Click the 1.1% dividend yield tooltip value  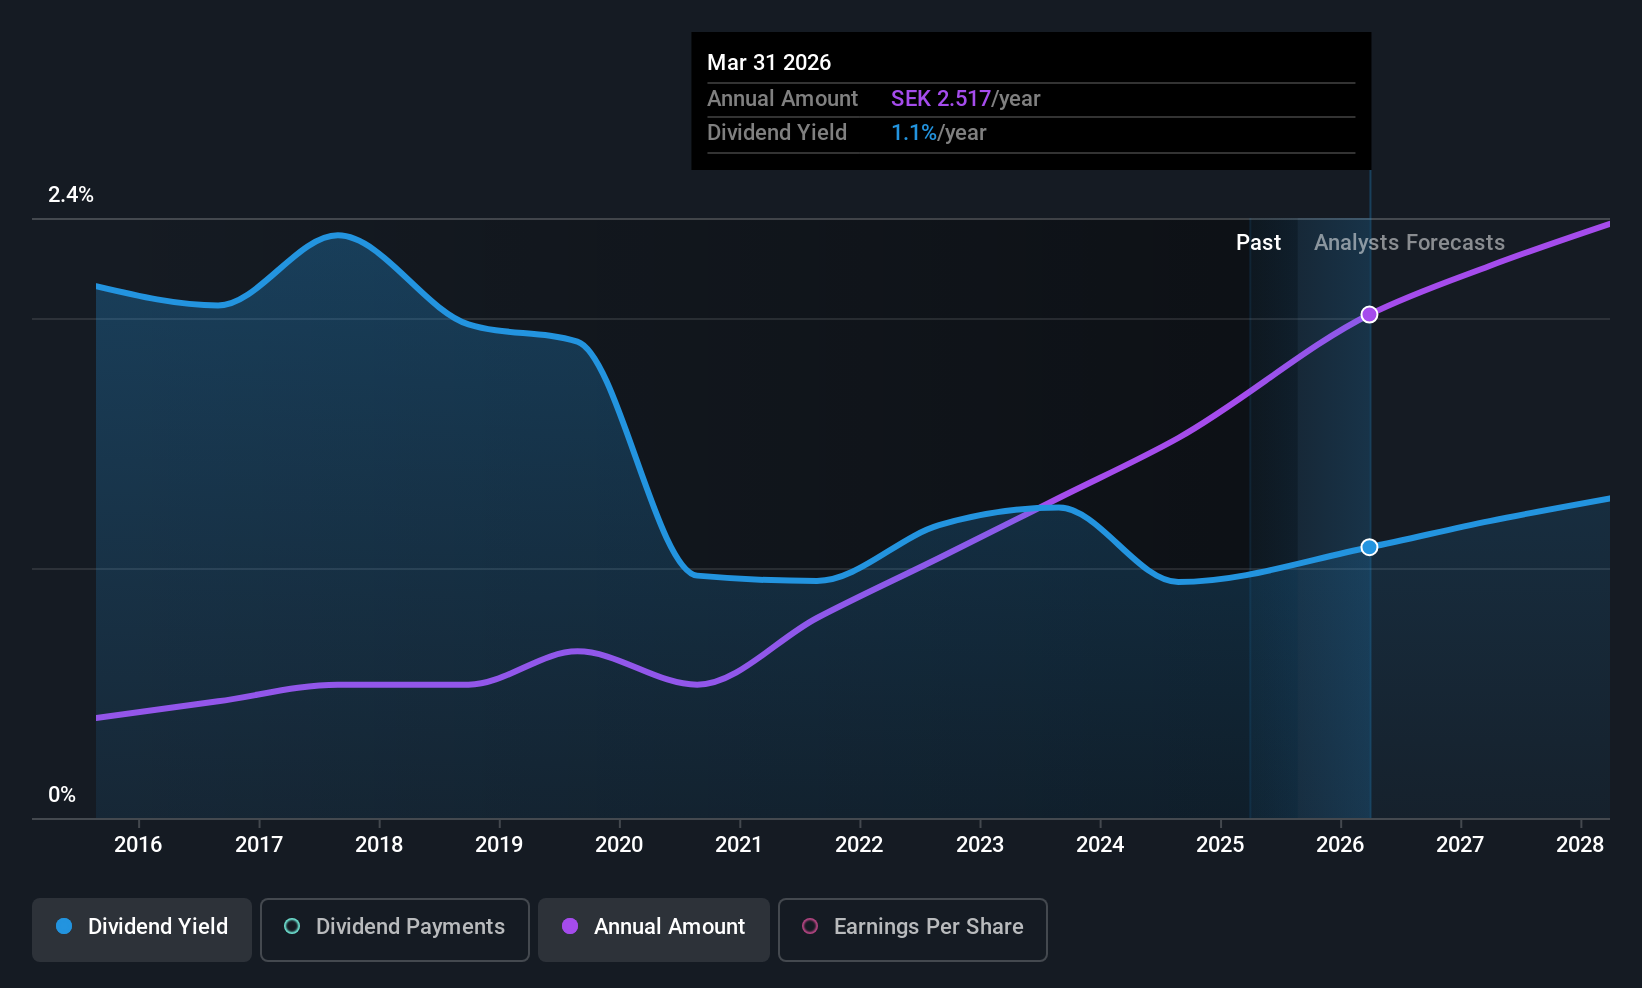click(914, 133)
